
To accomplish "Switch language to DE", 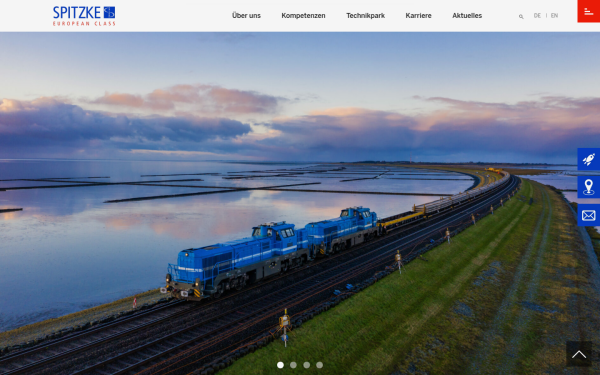I will [537, 16].
